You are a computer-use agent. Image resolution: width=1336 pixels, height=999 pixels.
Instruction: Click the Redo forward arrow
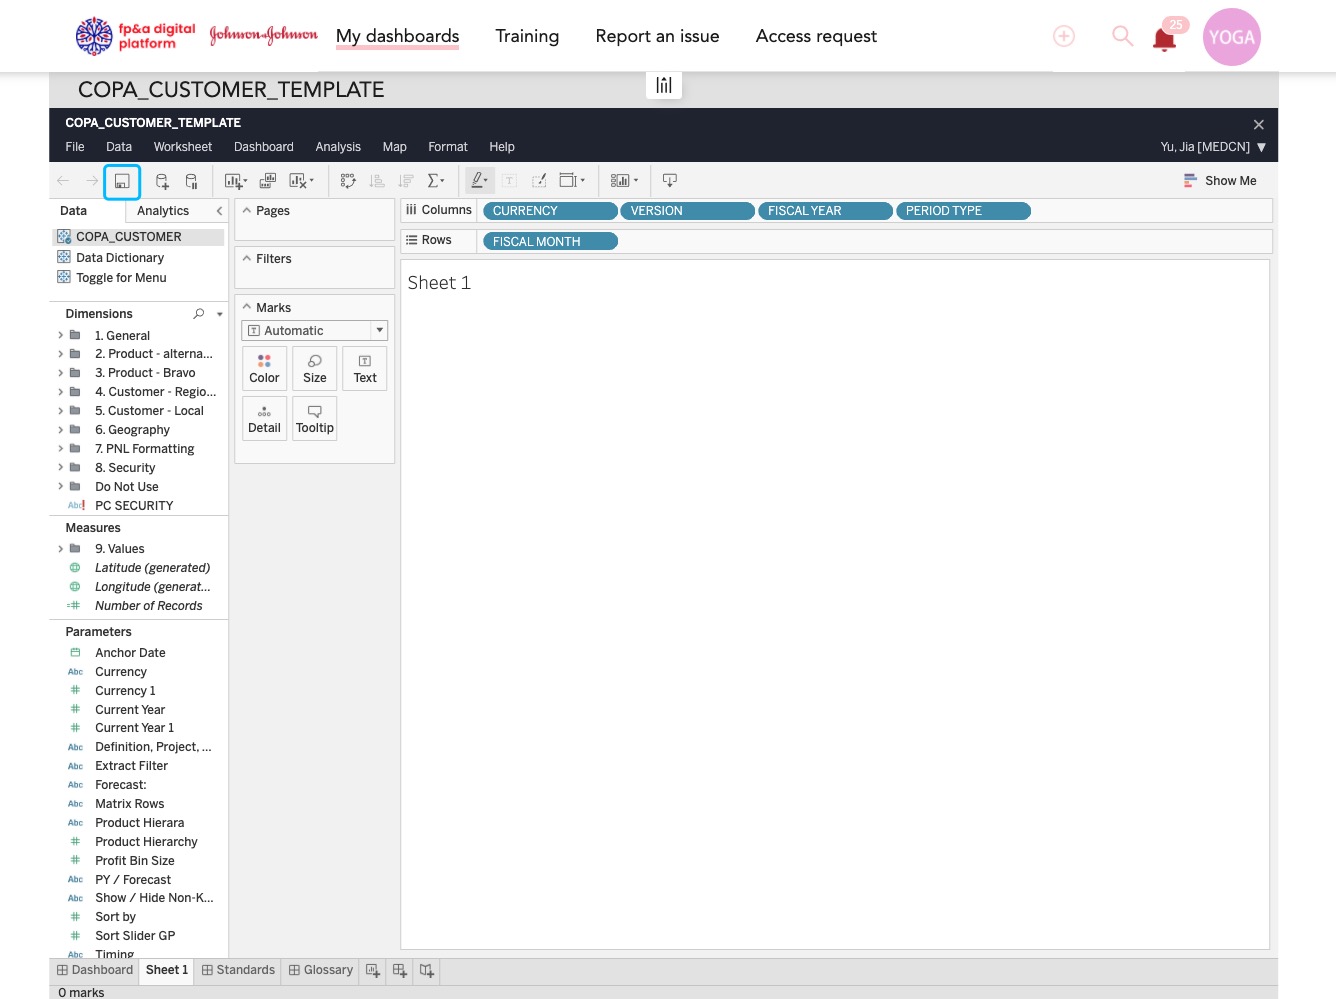click(x=92, y=181)
